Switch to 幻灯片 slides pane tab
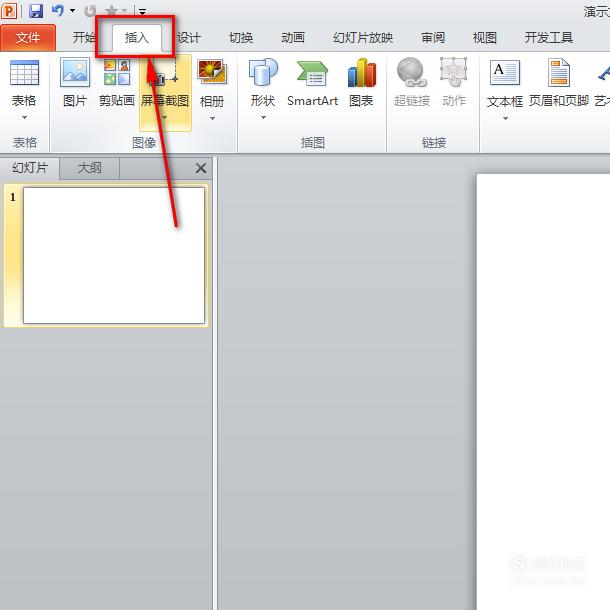This screenshot has width=610, height=610. [30, 168]
